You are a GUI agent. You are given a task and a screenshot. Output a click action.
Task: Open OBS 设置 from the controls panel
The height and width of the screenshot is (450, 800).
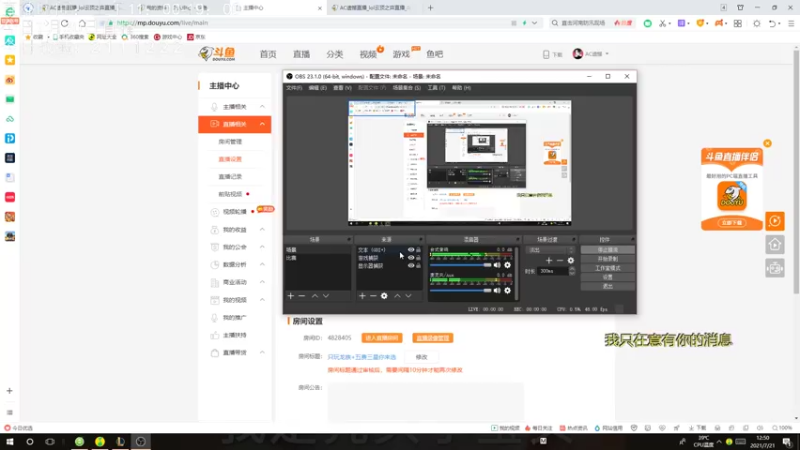[x=607, y=277]
